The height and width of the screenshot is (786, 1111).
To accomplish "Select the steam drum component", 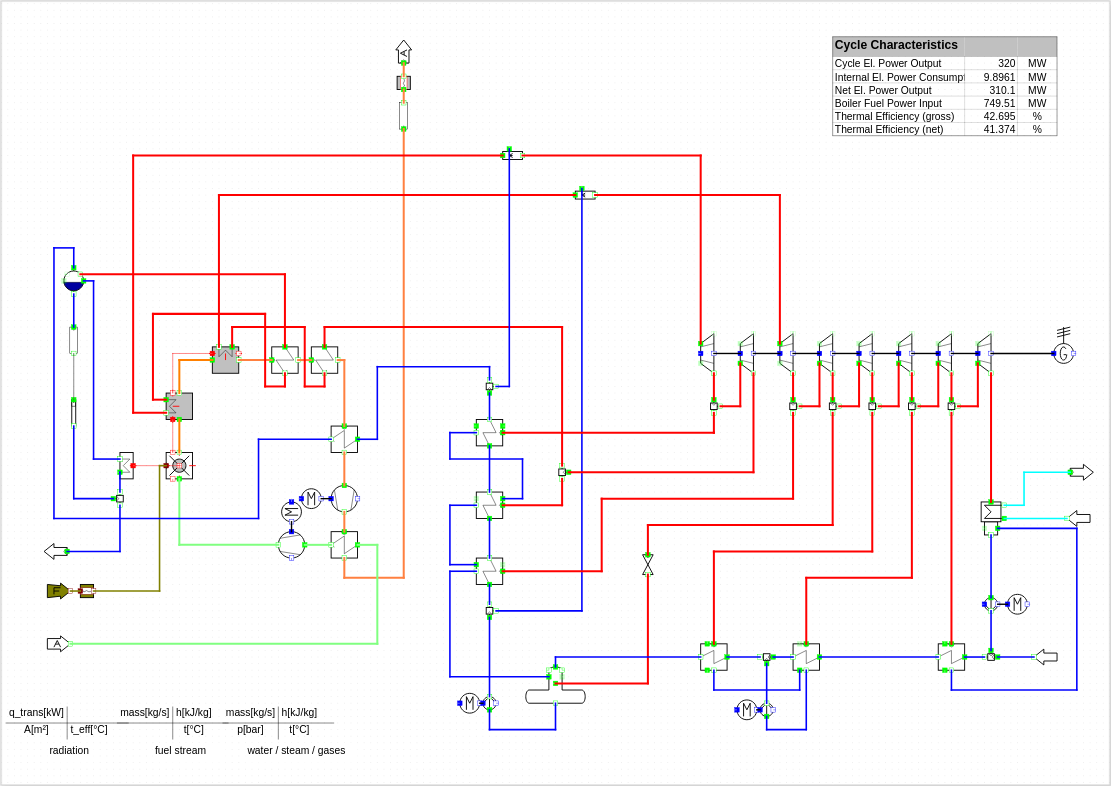I will pyautogui.click(x=73, y=281).
